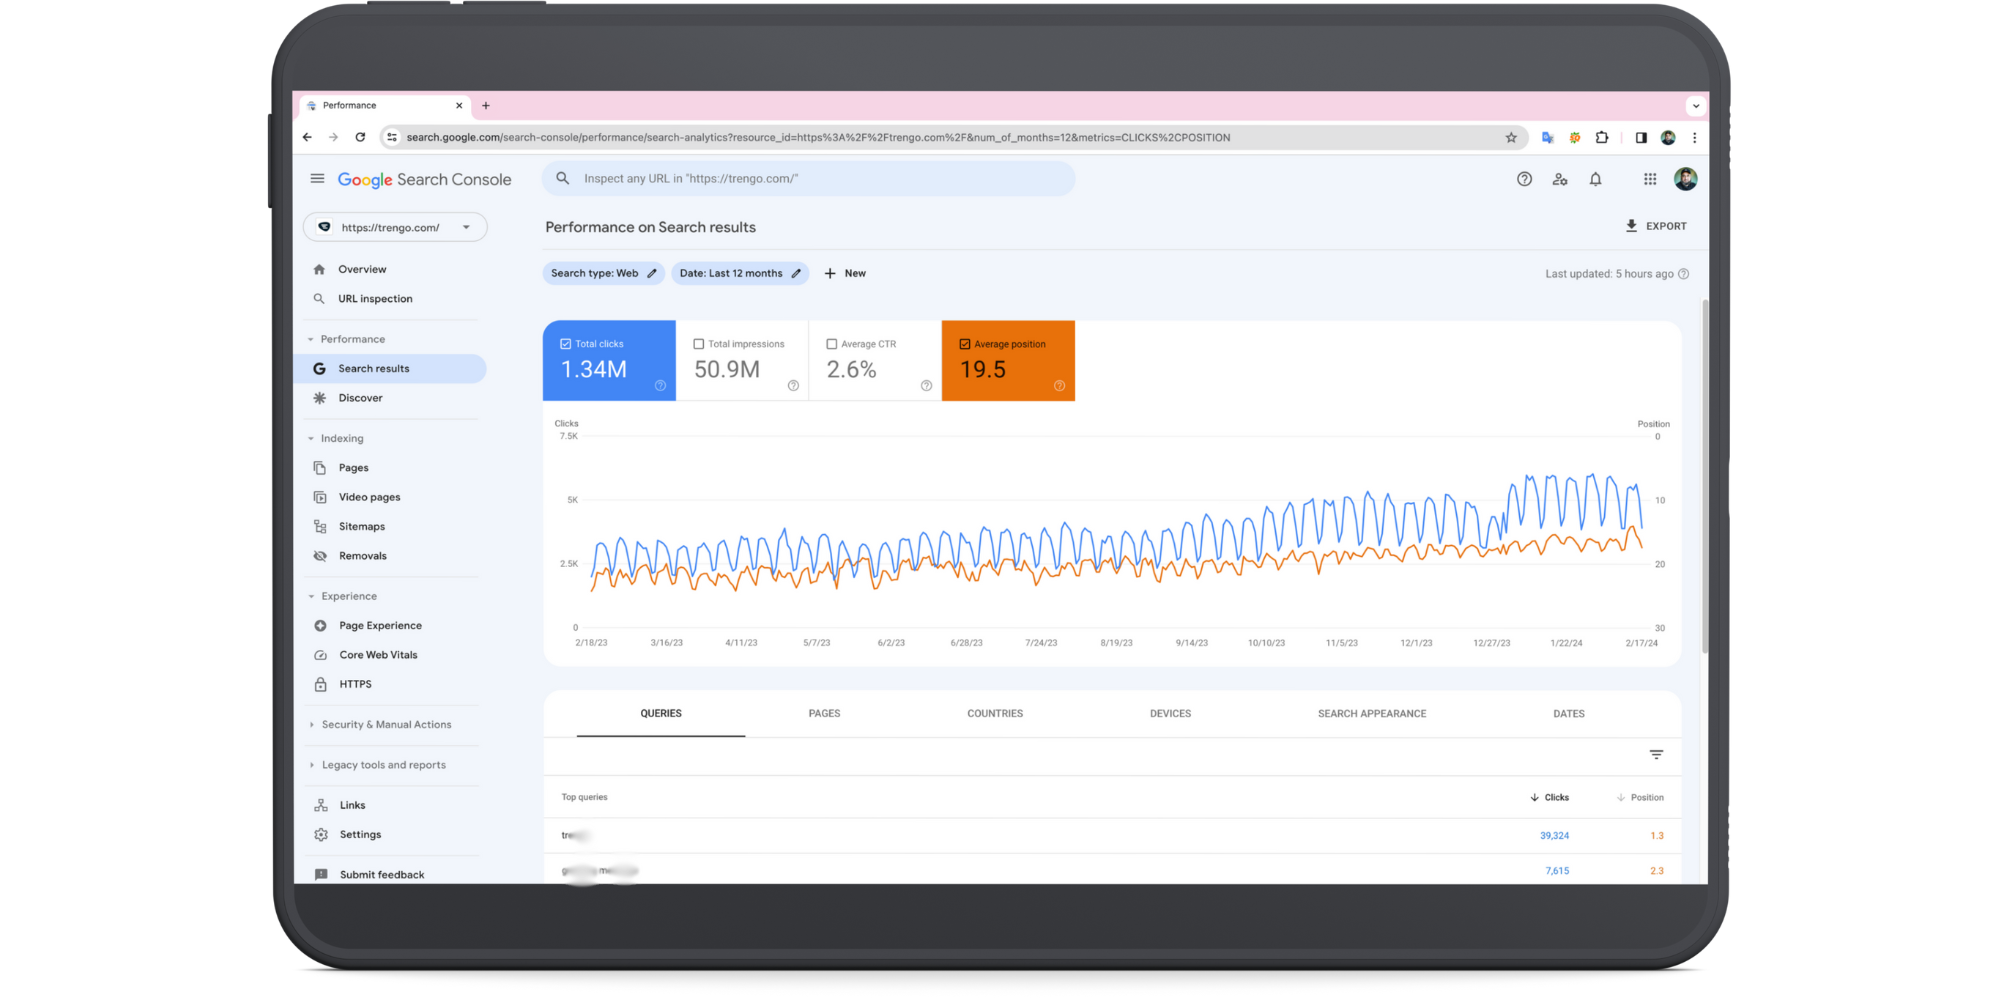Close the Performance browser tab
This screenshot has height=1000, width=2000.
[459, 106]
